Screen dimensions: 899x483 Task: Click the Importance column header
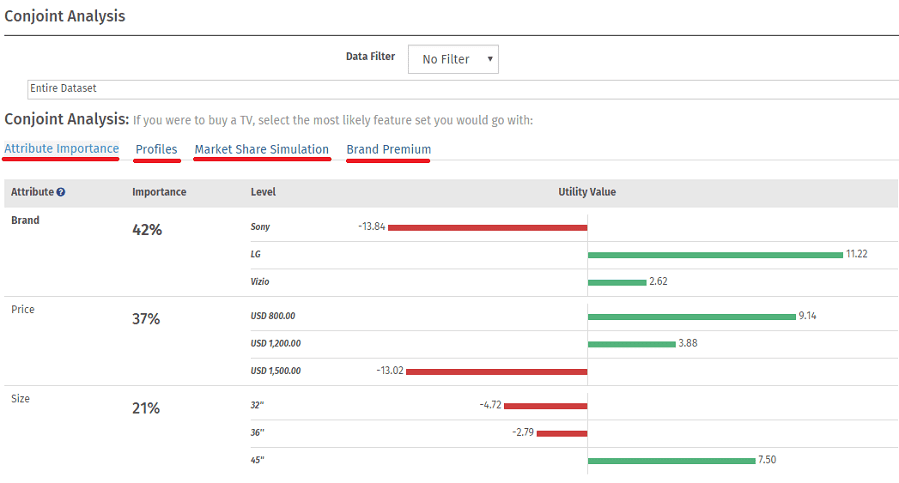(159, 192)
